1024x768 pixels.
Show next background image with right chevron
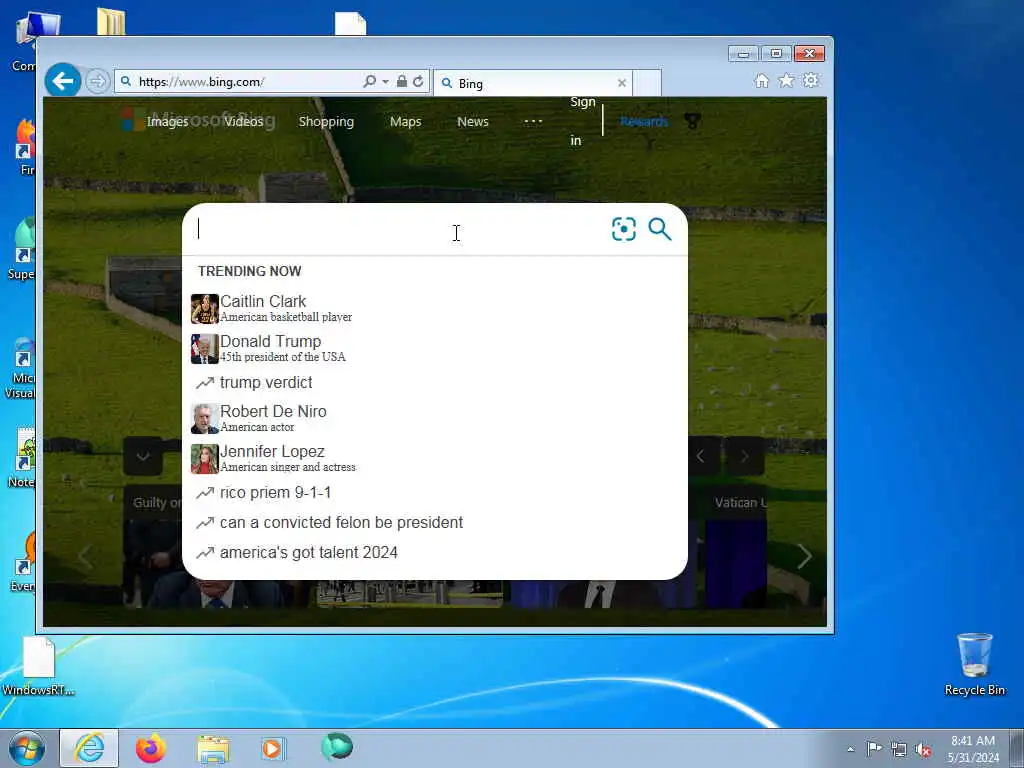click(744, 456)
